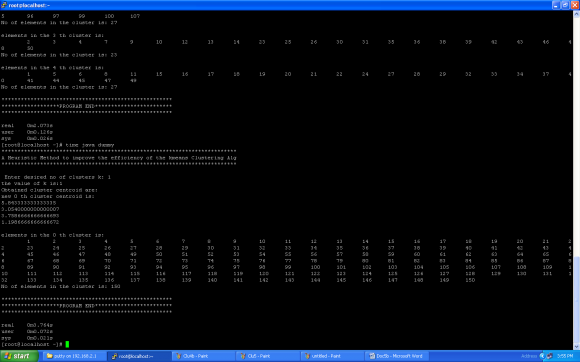Click 'elements in the 3 th cluster is:' line
Viewport: 580px width, 362px height.
pos(53,35)
